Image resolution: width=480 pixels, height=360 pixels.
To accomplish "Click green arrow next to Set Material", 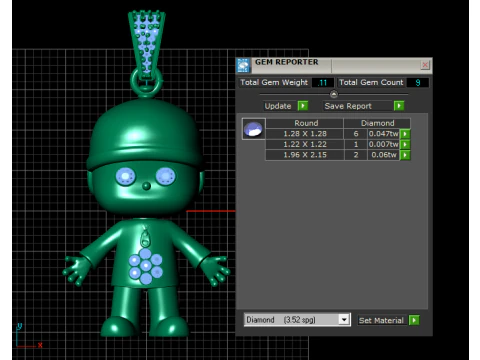I will (x=414, y=320).
